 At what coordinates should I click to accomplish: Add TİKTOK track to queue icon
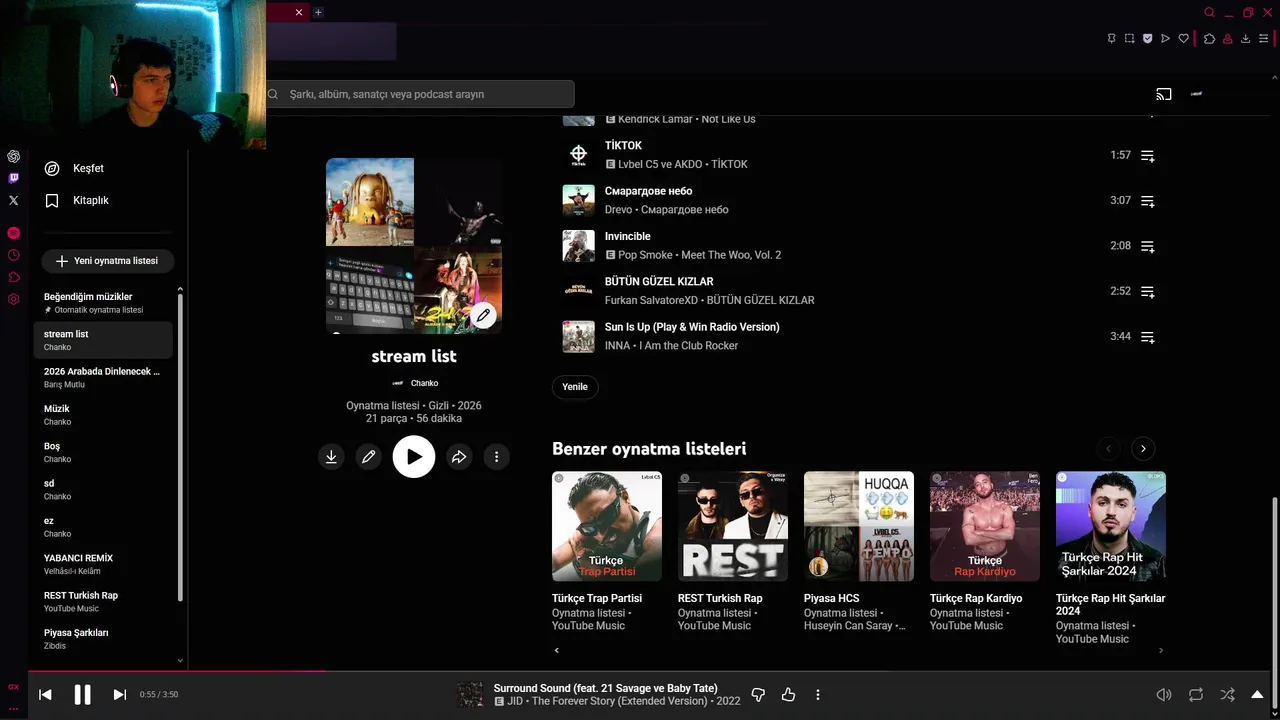[1148, 156]
